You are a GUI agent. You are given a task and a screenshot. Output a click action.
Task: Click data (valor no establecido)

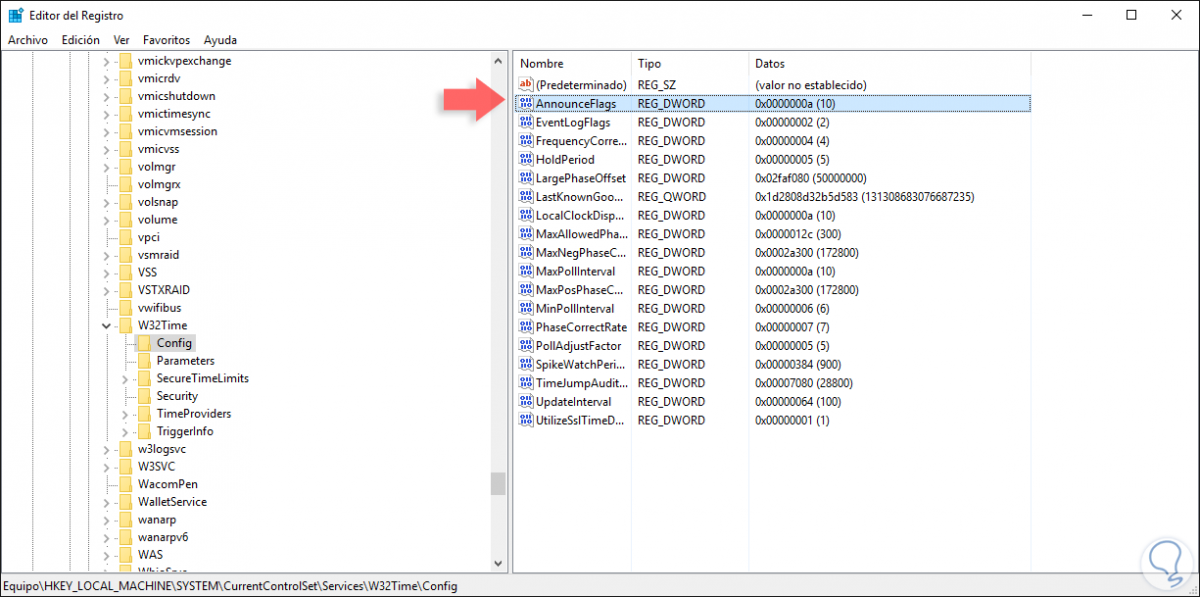click(x=810, y=85)
